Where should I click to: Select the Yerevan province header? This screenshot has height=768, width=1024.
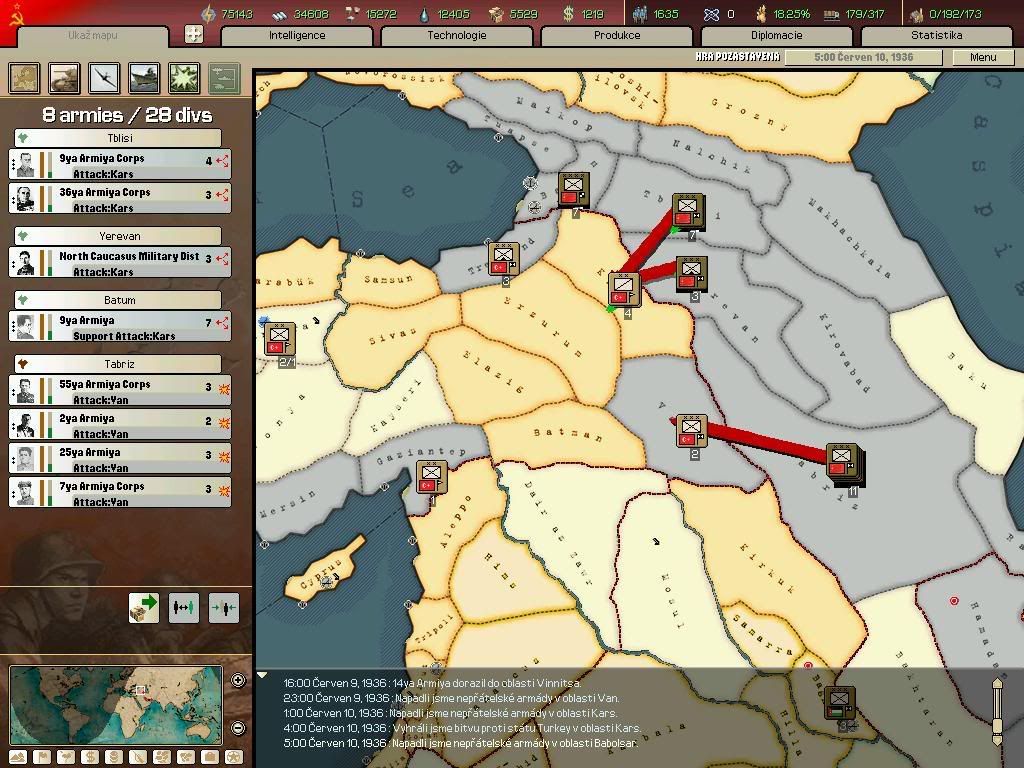click(118, 236)
